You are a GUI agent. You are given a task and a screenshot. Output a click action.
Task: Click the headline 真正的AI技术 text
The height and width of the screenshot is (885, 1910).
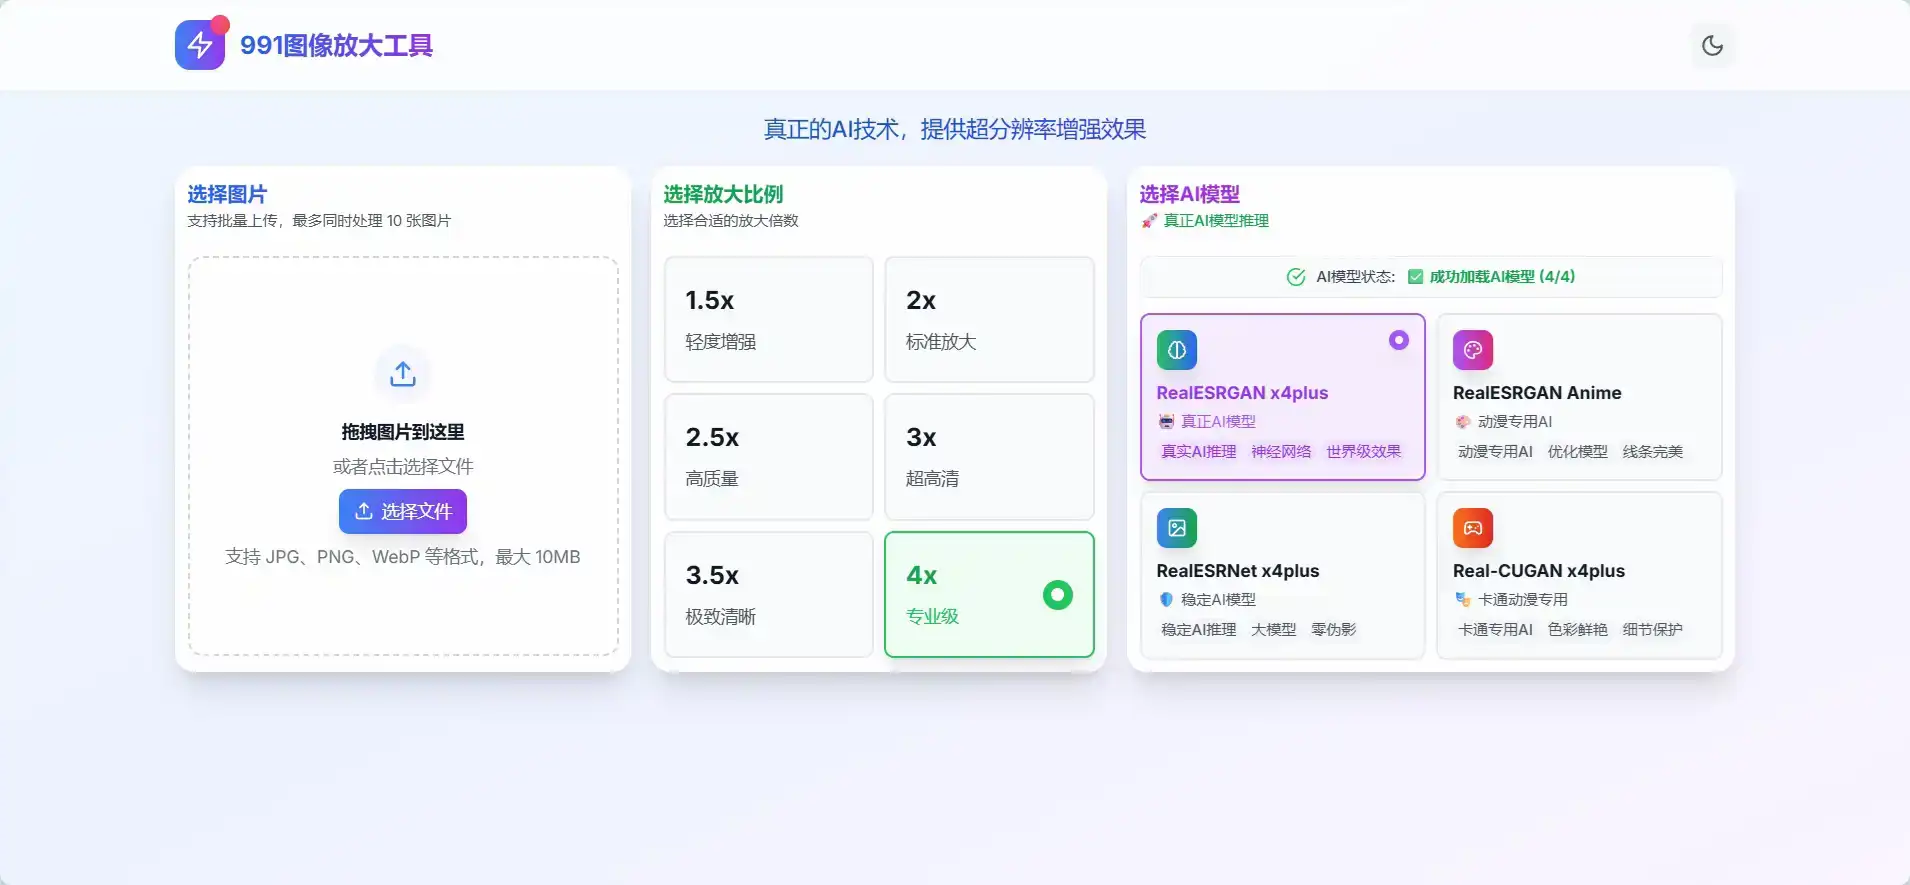(955, 129)
